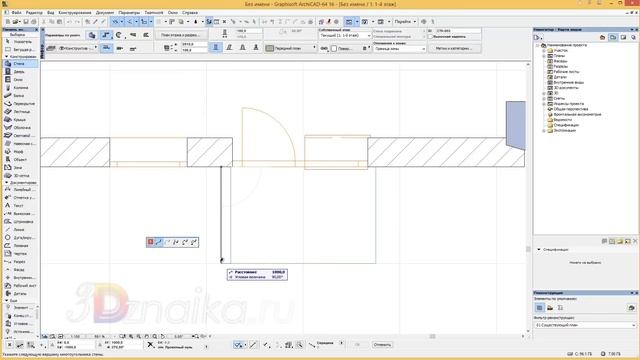Viewport: 640px width, 360px height.
Task: Open wall settings dialog icon in info box
Action: coord(92,36)
